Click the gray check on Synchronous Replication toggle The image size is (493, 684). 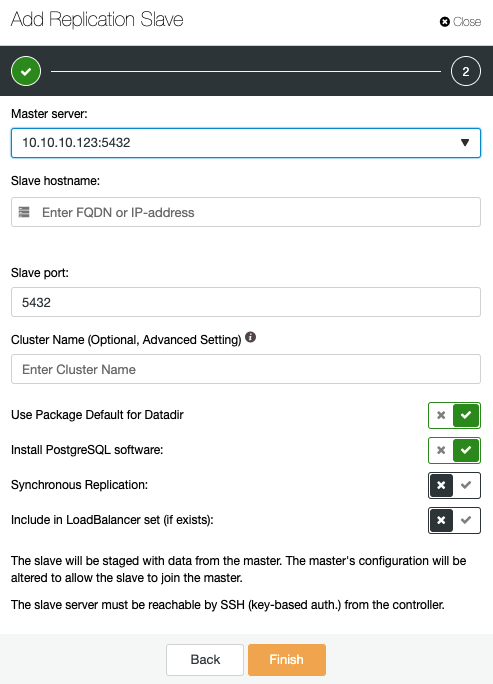click(x=466, y=485)
